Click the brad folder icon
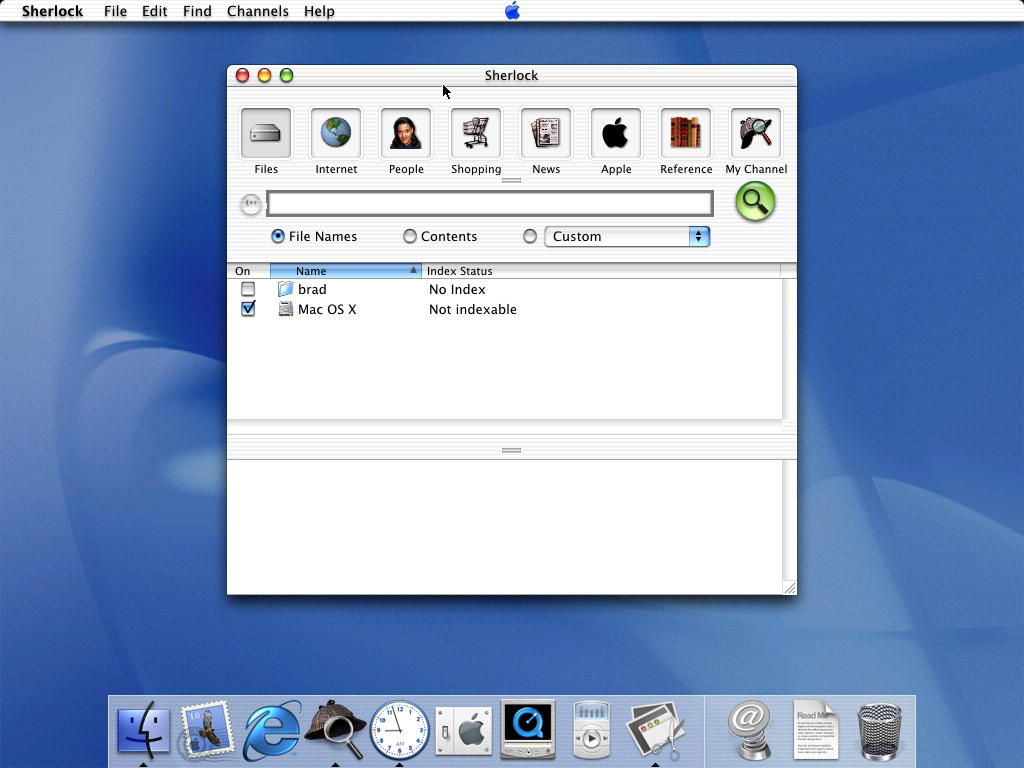 pyautogui.click(x=285, y=289)
